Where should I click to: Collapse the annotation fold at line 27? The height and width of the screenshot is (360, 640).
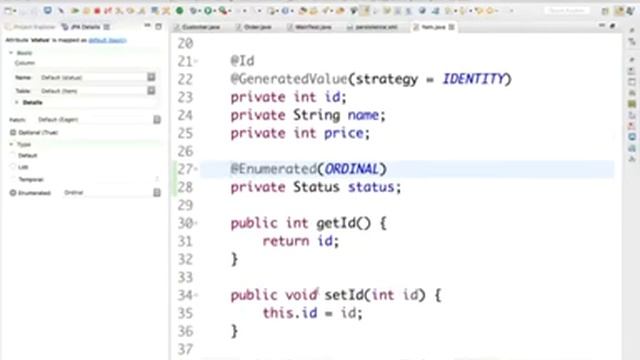[x=196, y=169]
